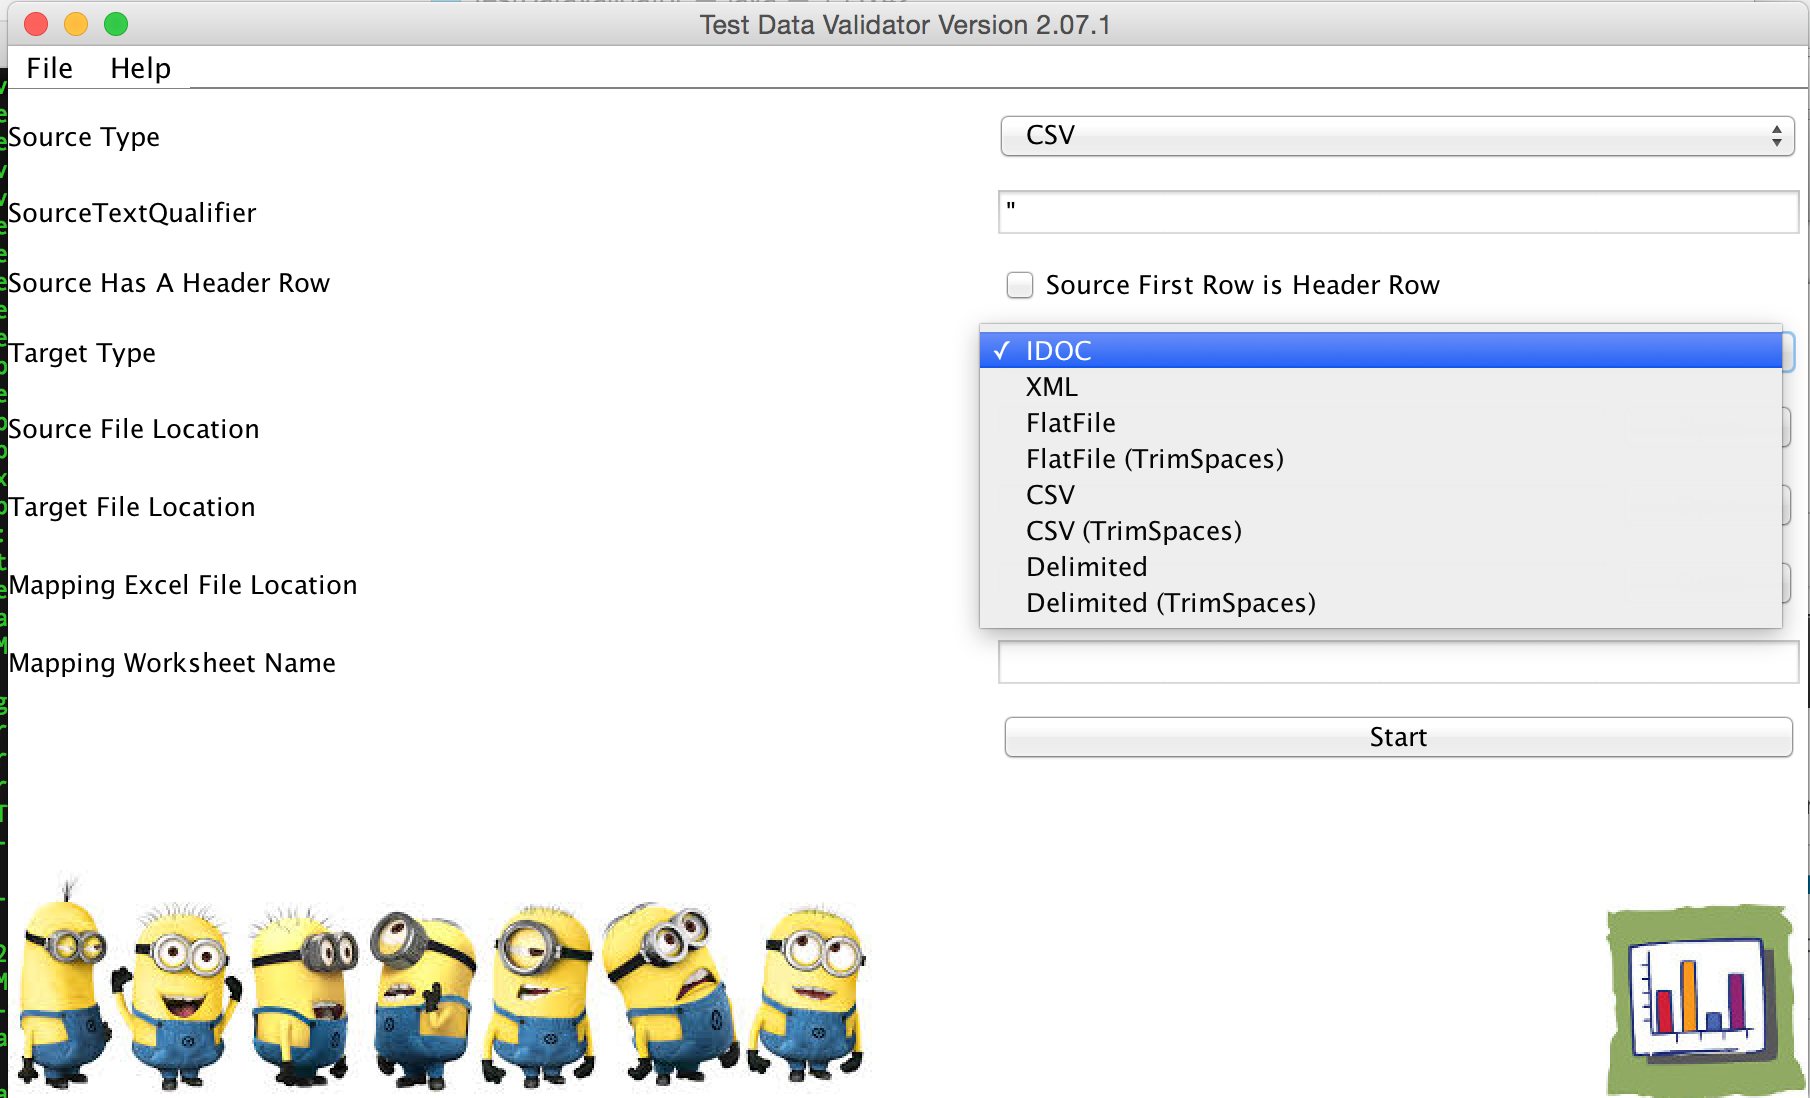Select CSV (TrimSpaces) target type
The height and width of the screenshot is (1098, 1810).
pyautogui.click(x=1133, y=531)
